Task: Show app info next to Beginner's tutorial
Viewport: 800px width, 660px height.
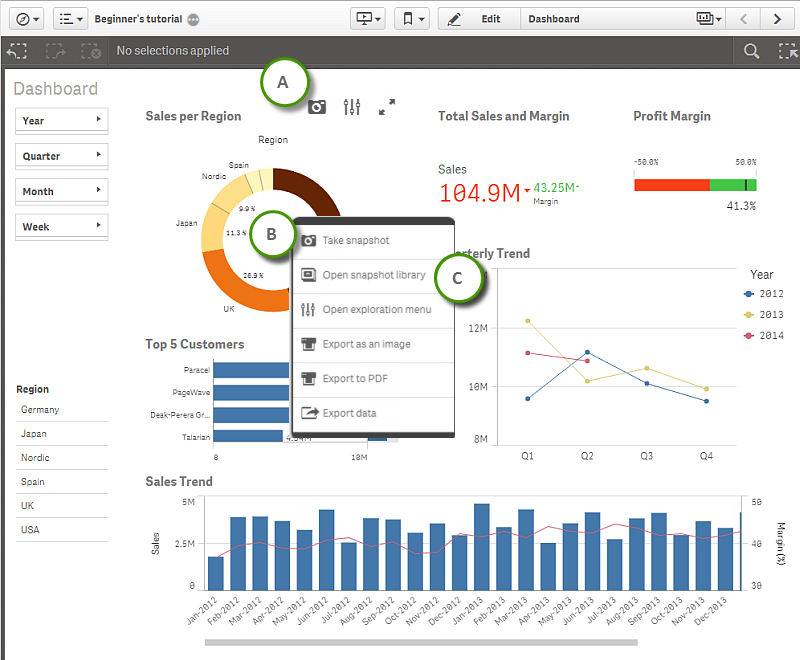Action: [193, 19]
